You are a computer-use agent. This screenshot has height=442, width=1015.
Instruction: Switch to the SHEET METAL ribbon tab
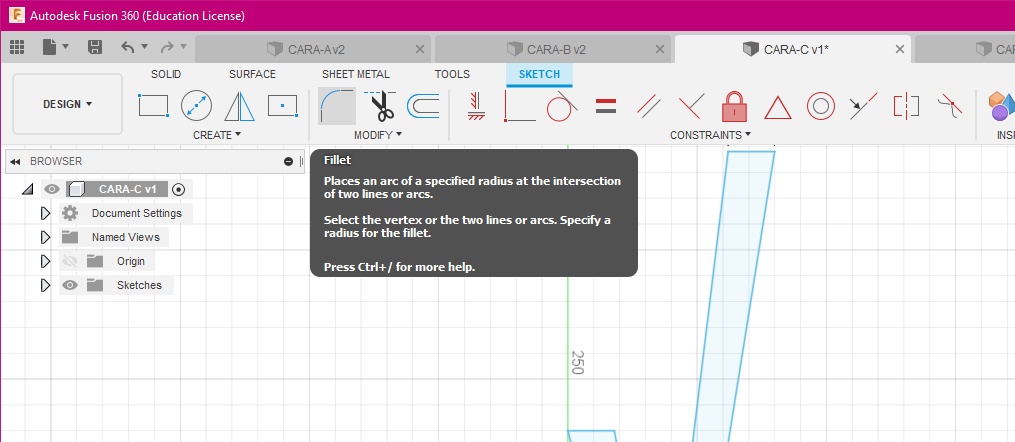356,74
